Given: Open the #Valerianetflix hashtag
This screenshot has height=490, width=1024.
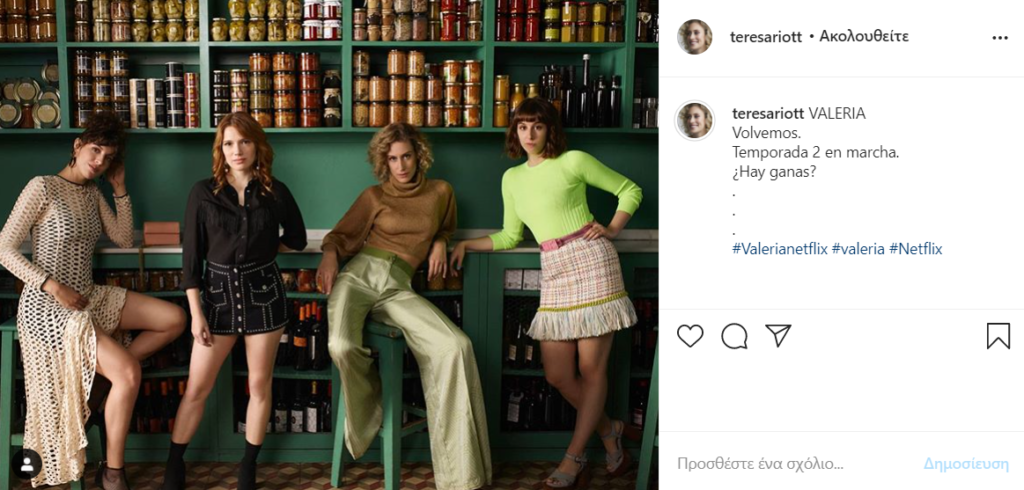Looking at the screenshot, I should coord(780,249).
